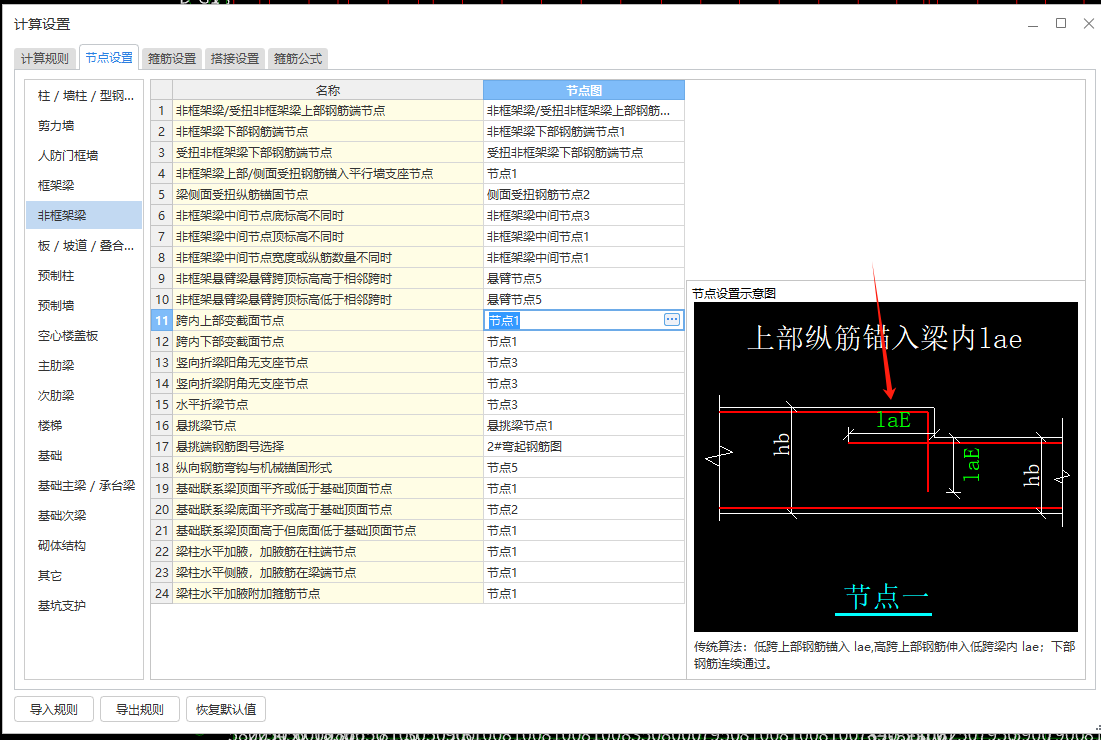Select row 基础联系梁顶面高于但底面低于基础顶面节点
1101x740 pixels.
[328, 531]
